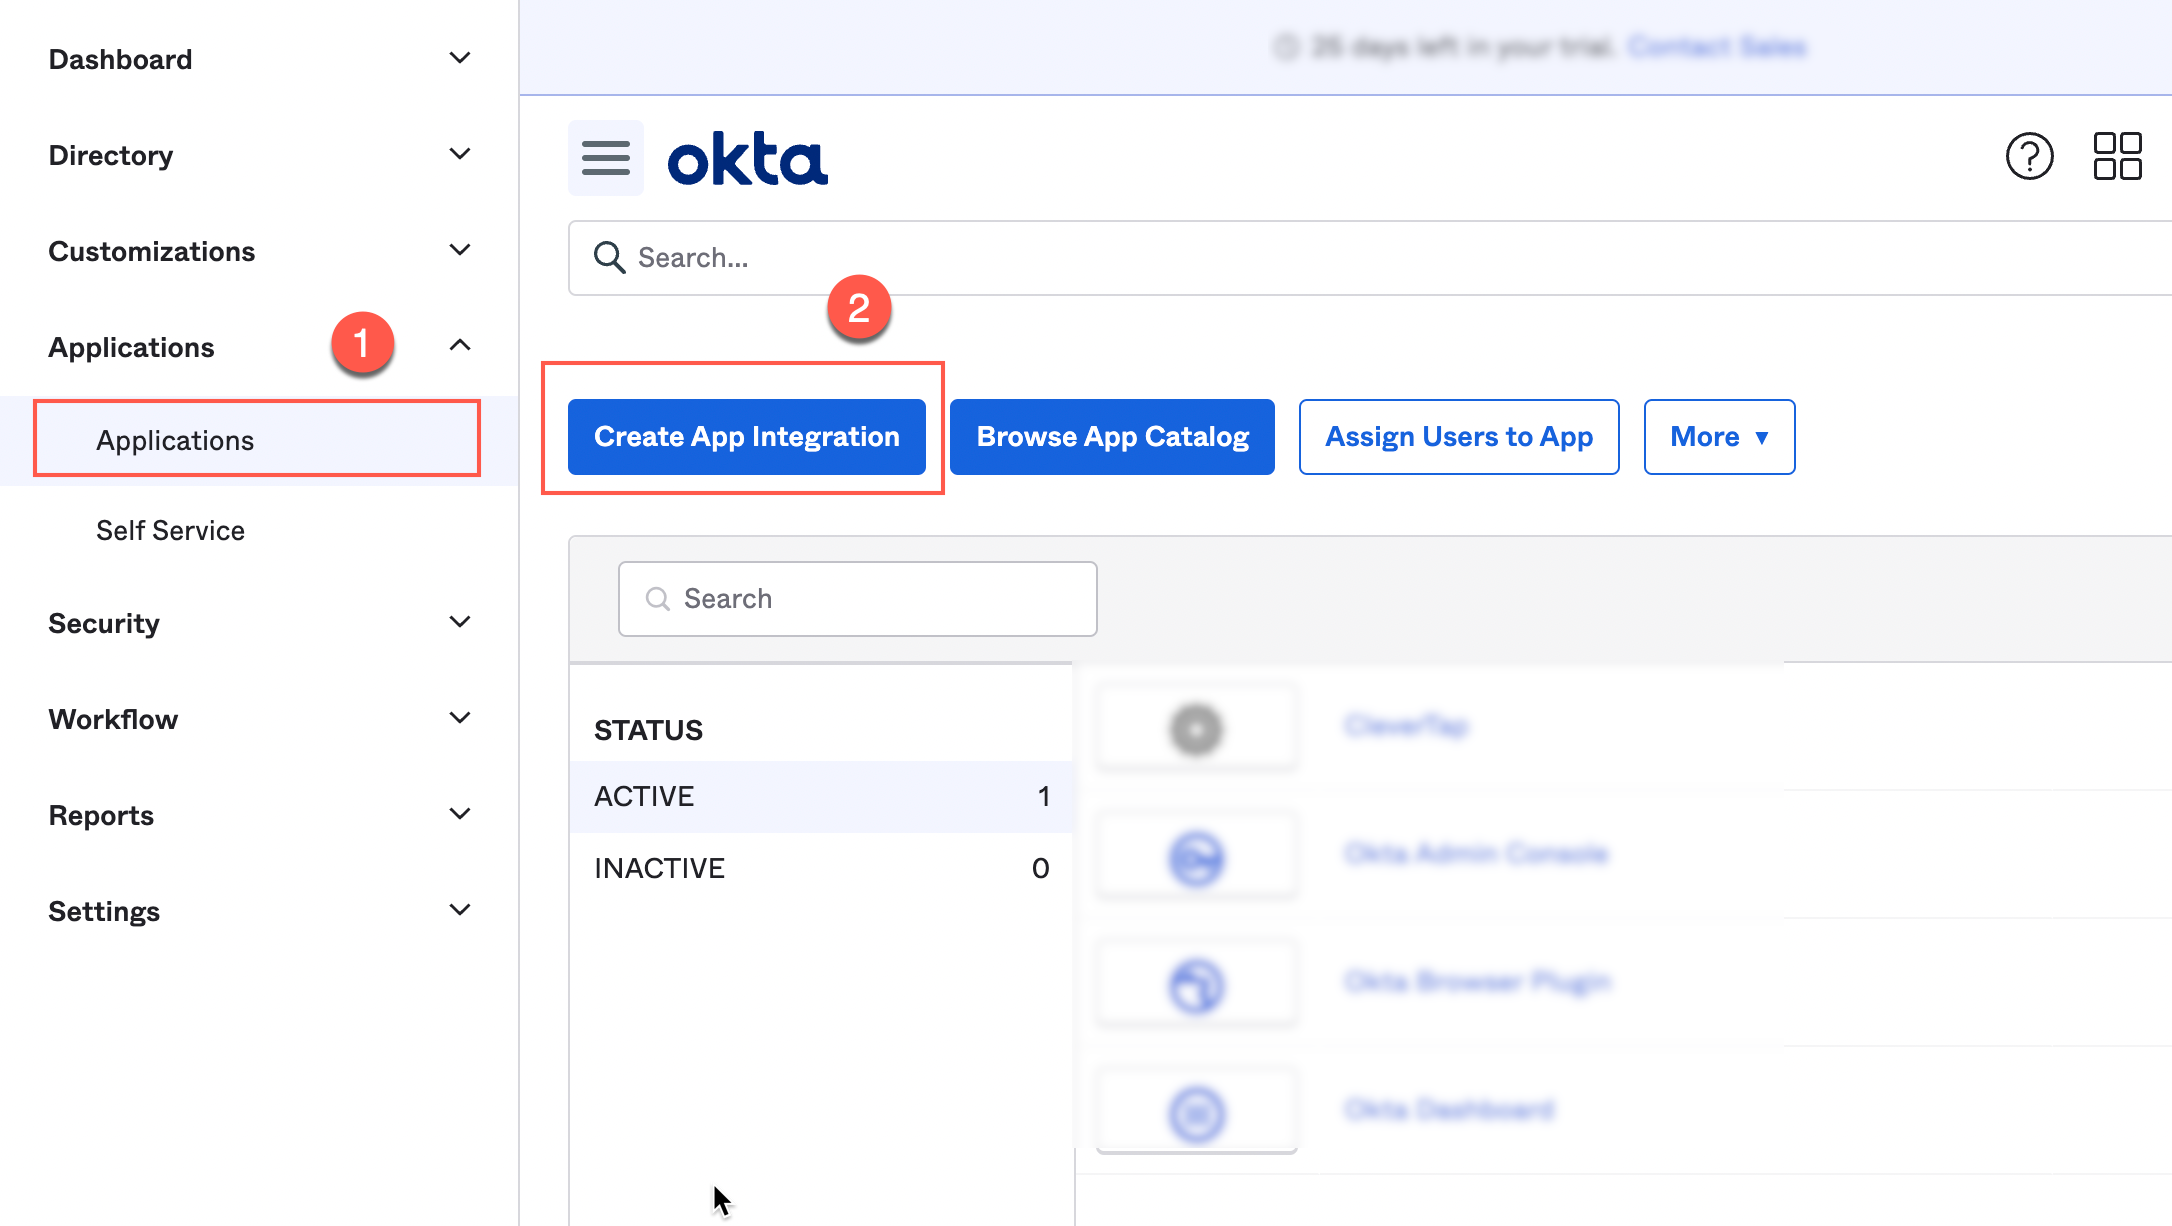Click the magnifier icon in top search
The height and width of the screenshot is (1226, 2172).
[609, 258]
